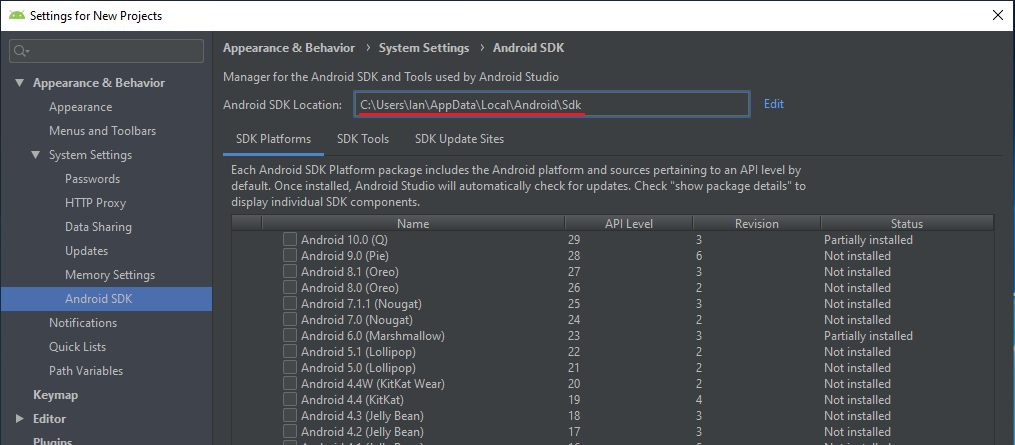Check Android 6.0 (Marshmallow) checkbox
Image resolution: width=1015 pixels, height=445 pixels.
pos(290,336)
